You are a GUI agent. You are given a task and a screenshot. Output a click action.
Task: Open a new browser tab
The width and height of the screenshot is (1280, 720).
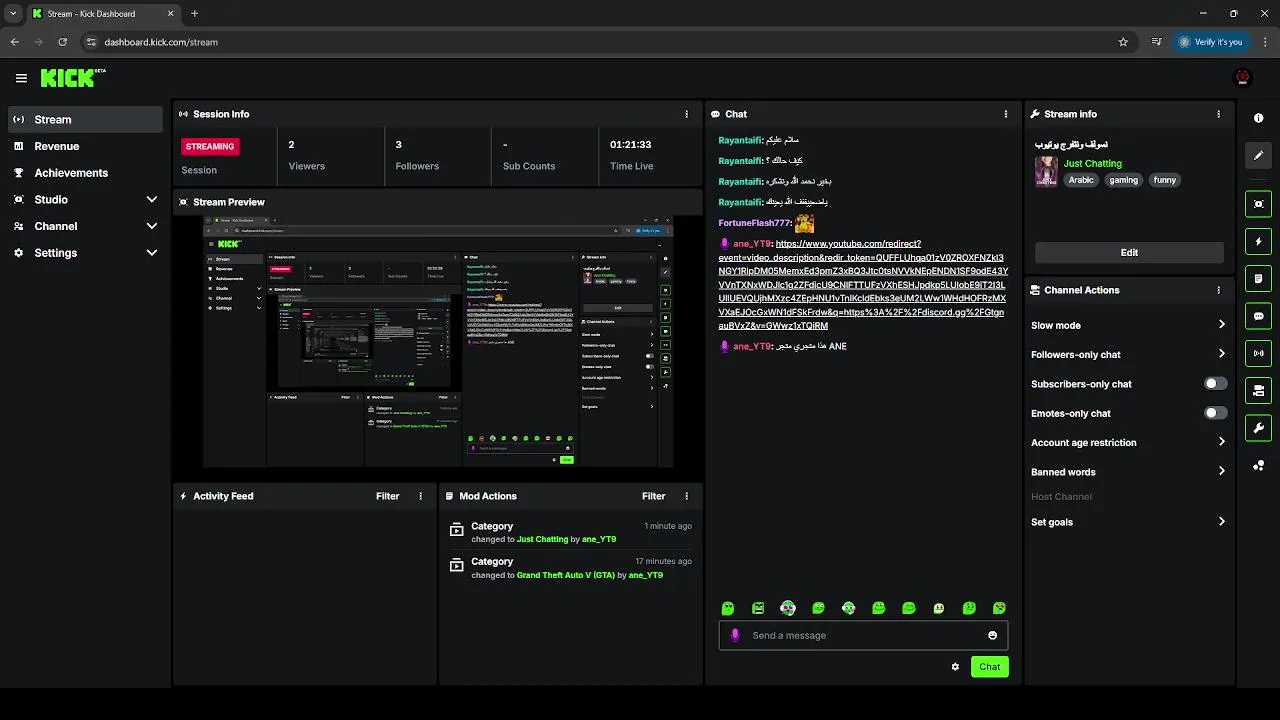pos(194,14)
